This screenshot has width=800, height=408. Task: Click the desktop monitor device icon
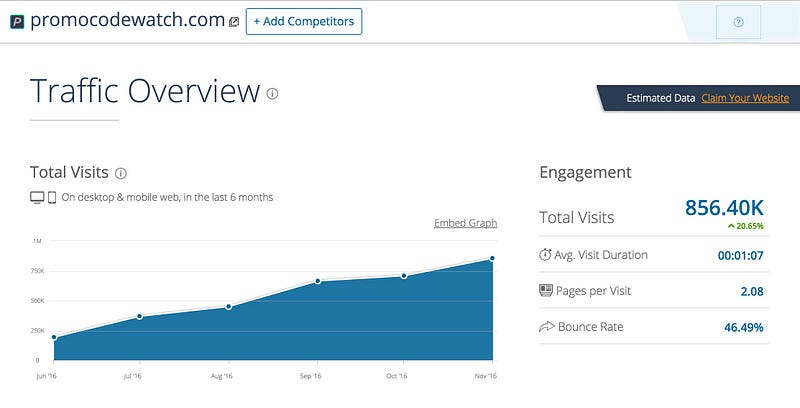click(x=37, y=197)
